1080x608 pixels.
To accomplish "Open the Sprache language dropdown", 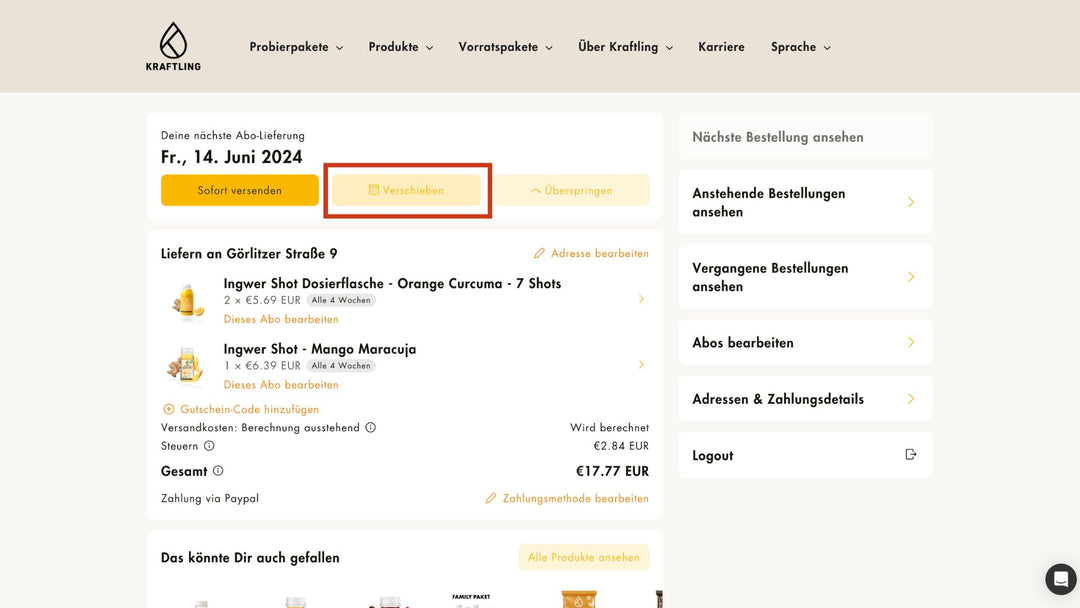I will point(800,47).
